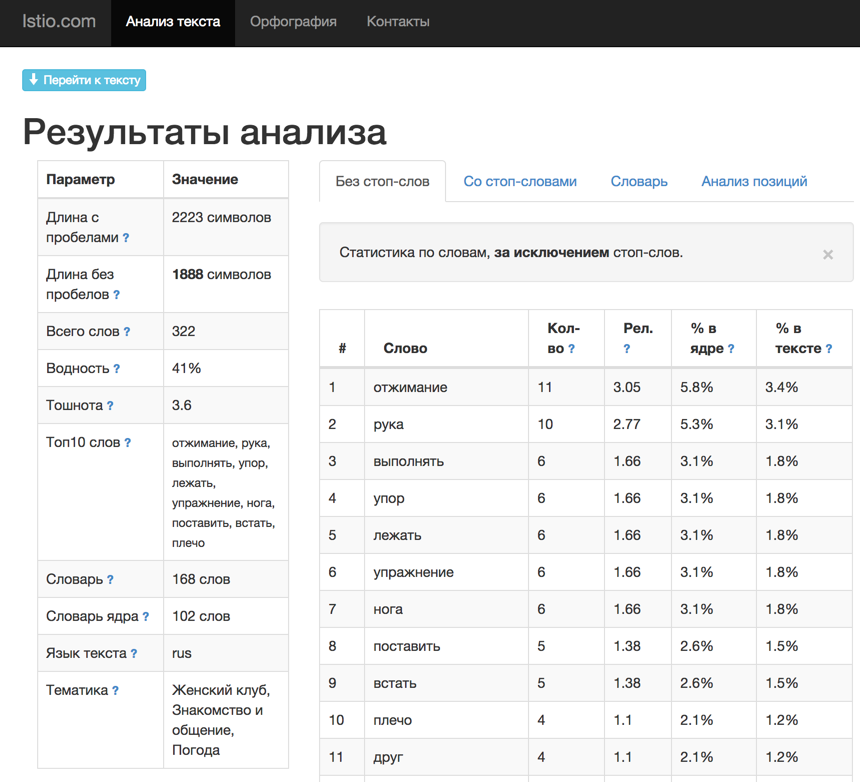Click help icon next to Длина с пробелами
Screen dimensions: 860x782
126,238
